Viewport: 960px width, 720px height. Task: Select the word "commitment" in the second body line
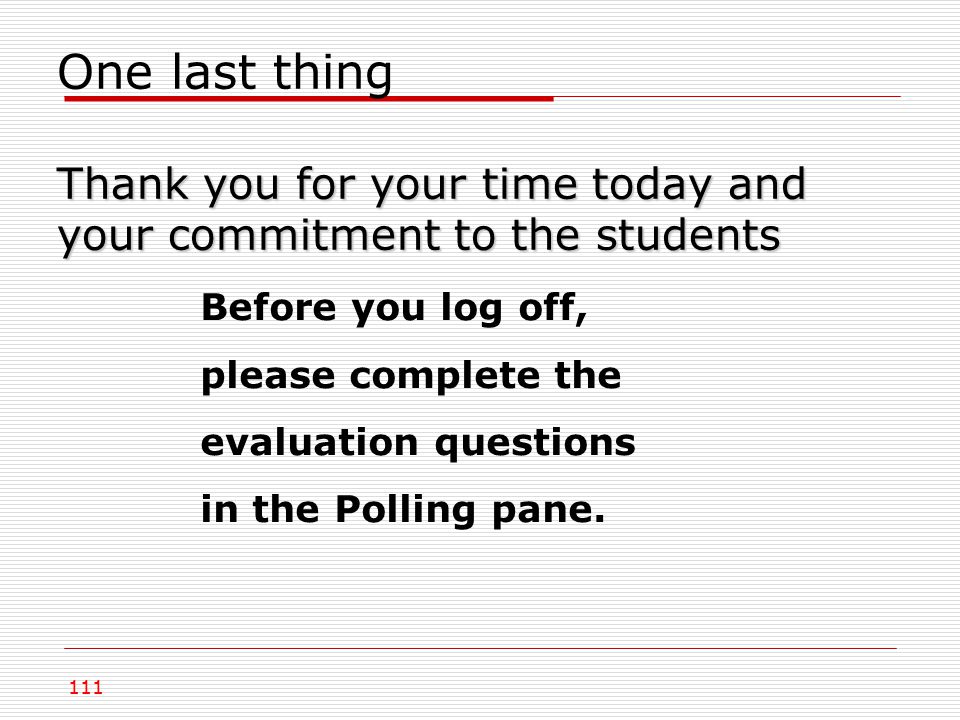304,236
